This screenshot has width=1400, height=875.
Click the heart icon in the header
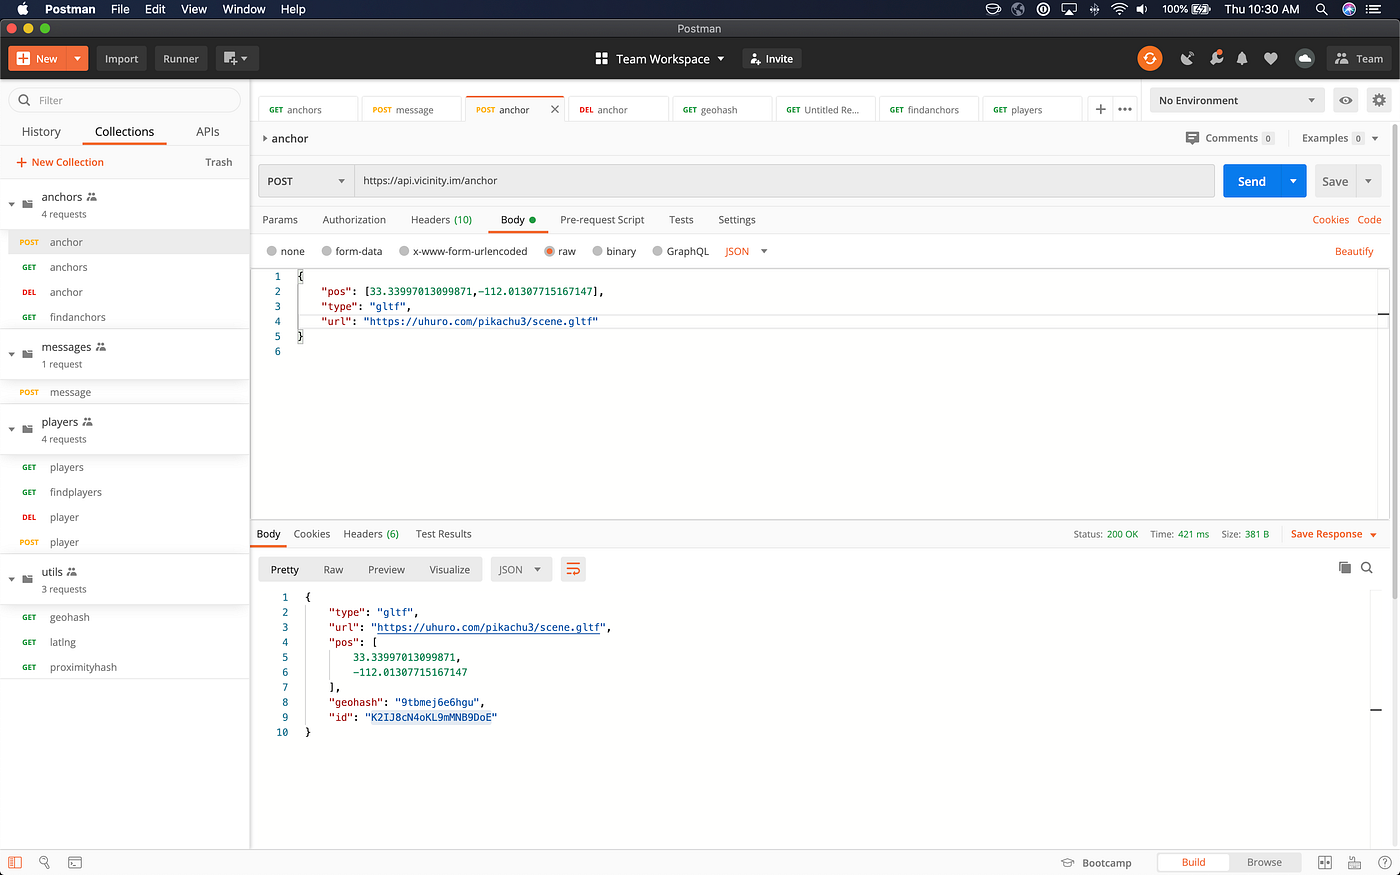click(1271, 59)
